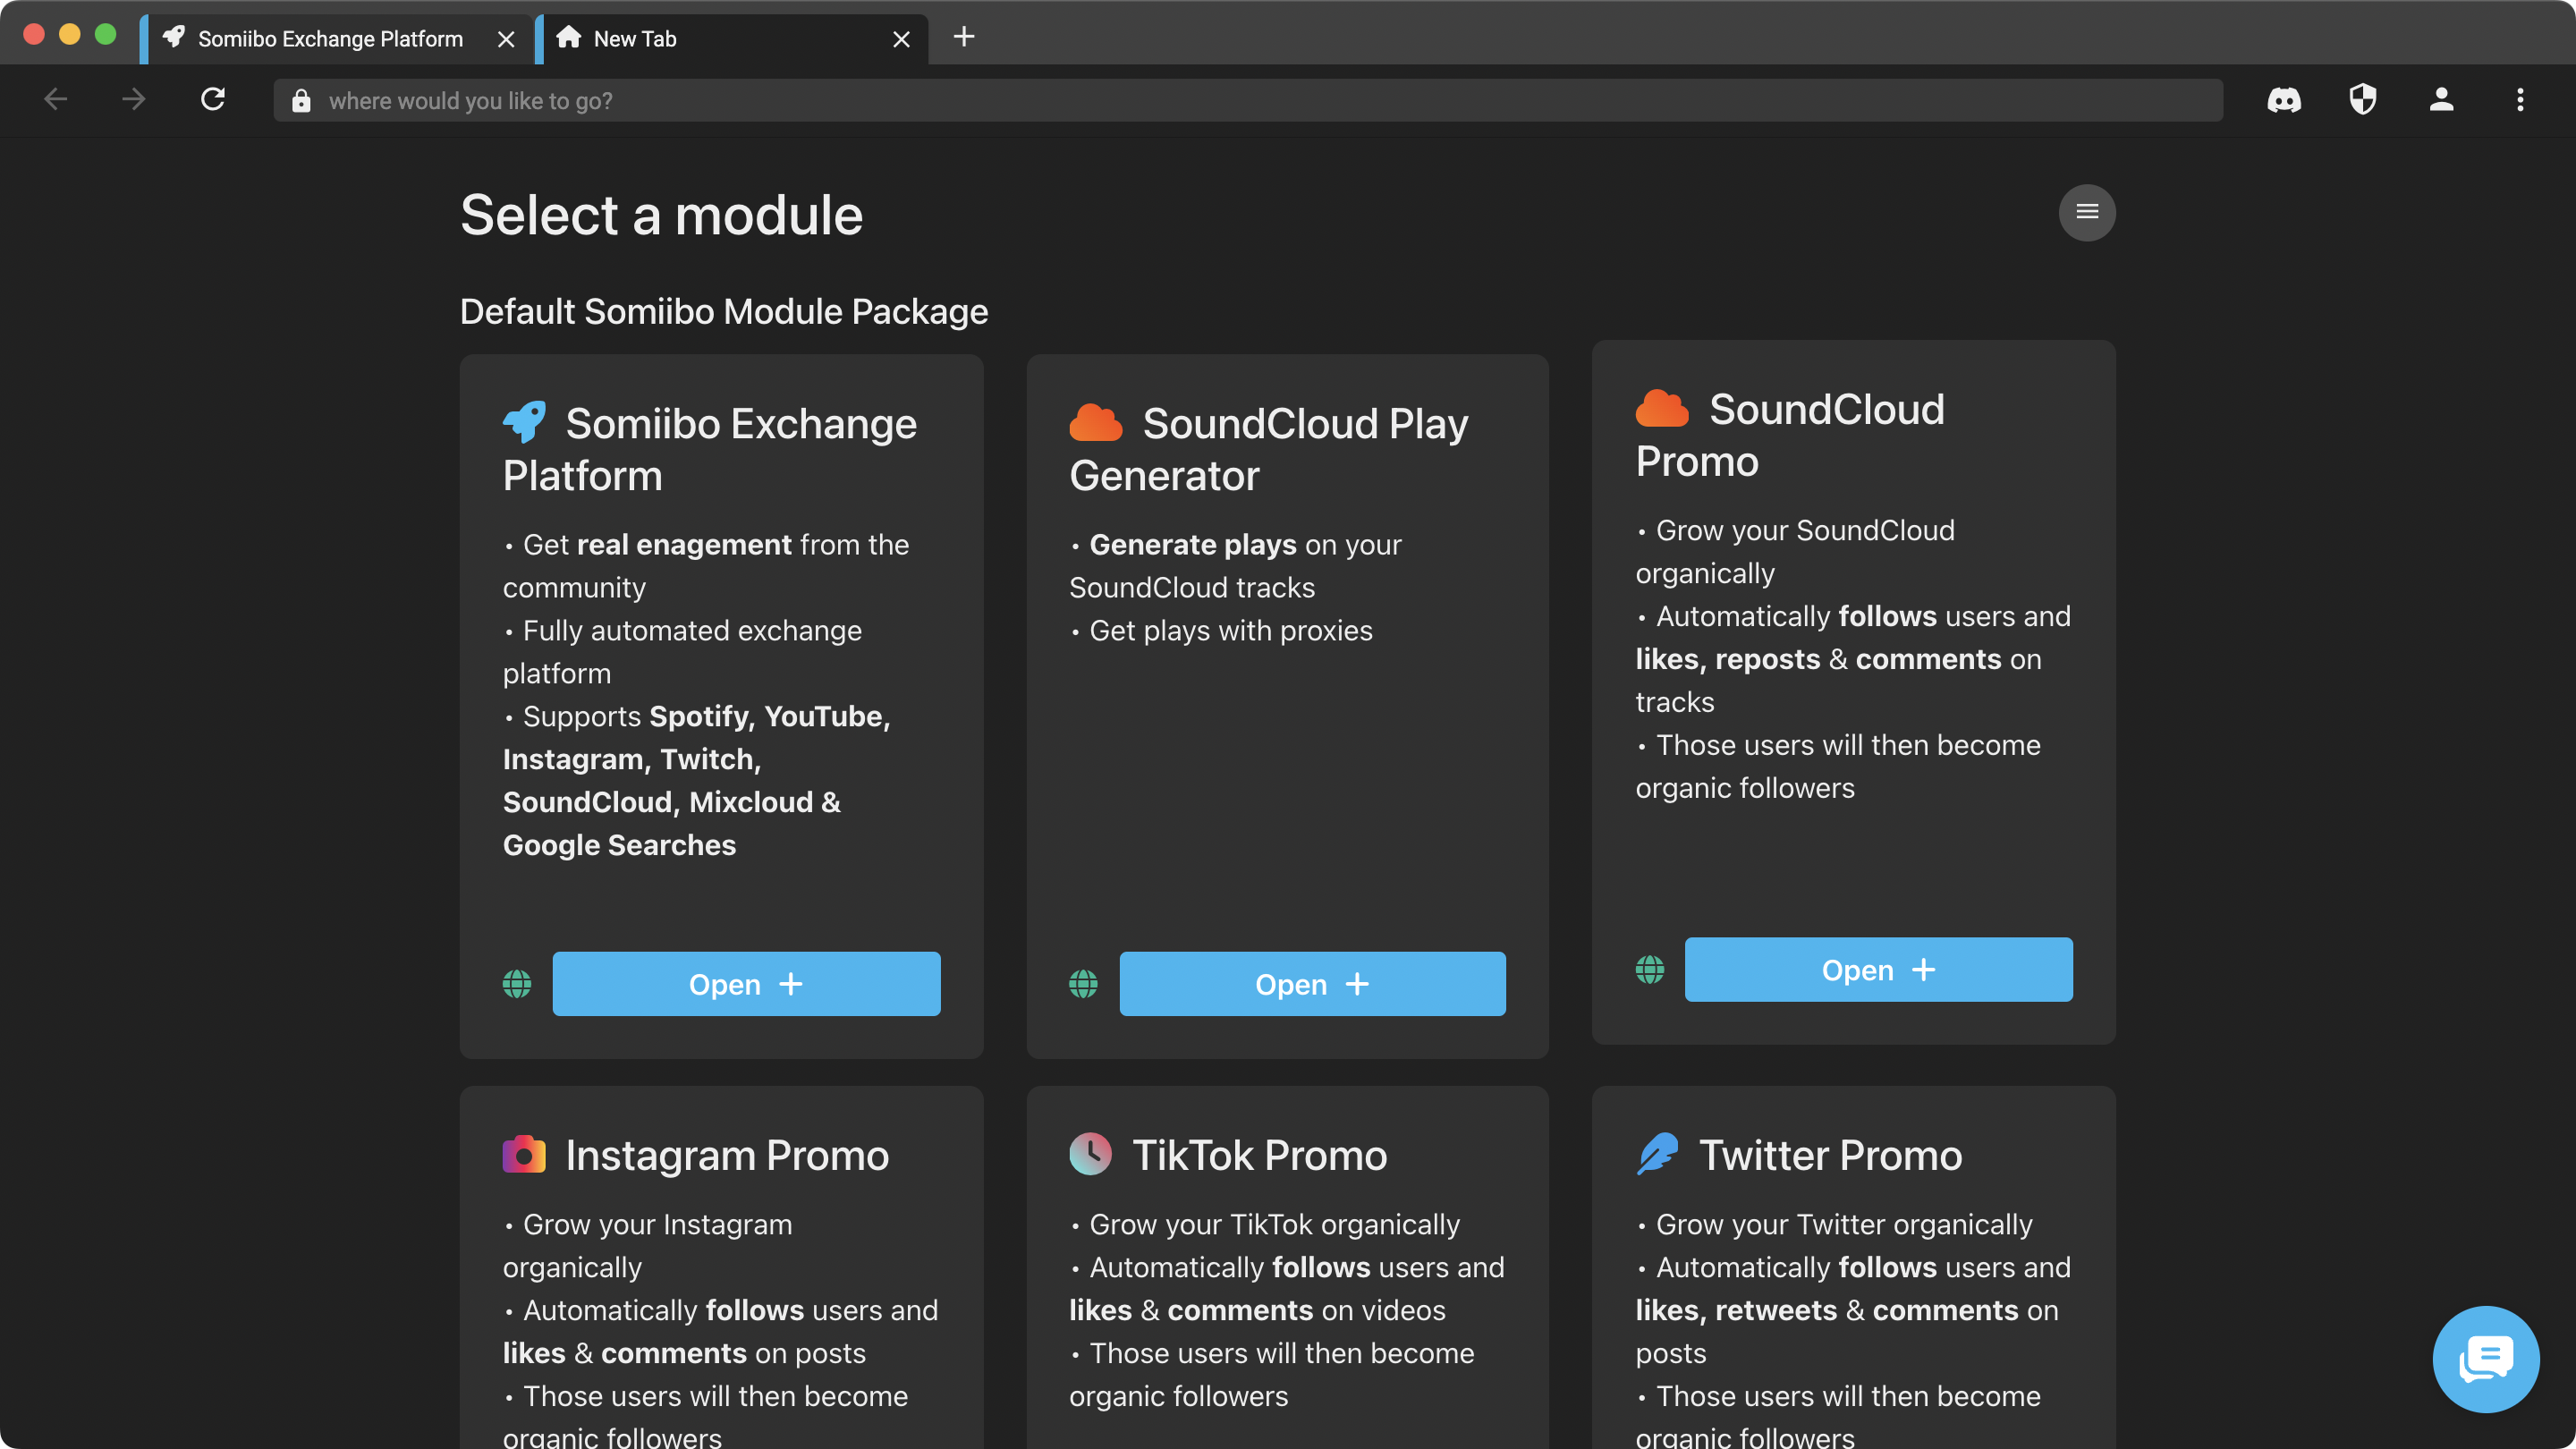Open the shield security icon
The image size is (2576, 1449).
click(x=2363, y=100)
